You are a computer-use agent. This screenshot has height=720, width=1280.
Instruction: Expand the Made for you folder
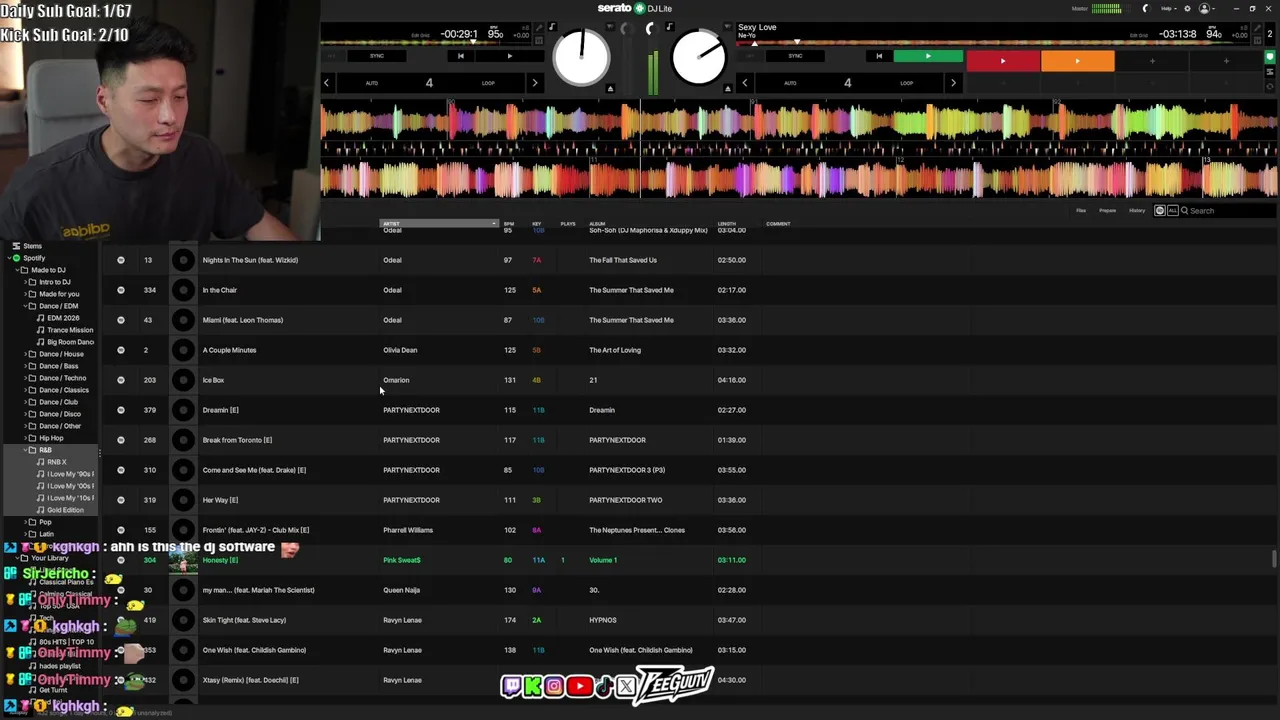[x=27, y=294]
